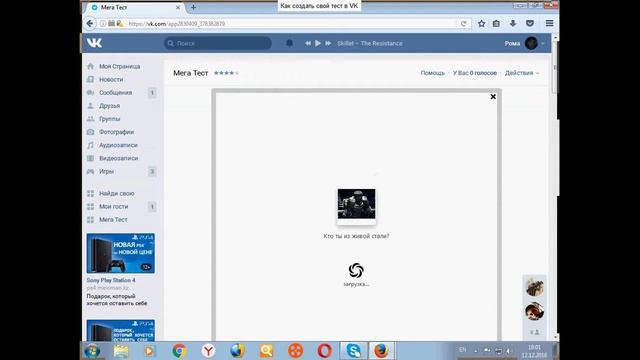Click the Sony Play Station 4 ad image
640x360 pixels.
tap(120, 253)
